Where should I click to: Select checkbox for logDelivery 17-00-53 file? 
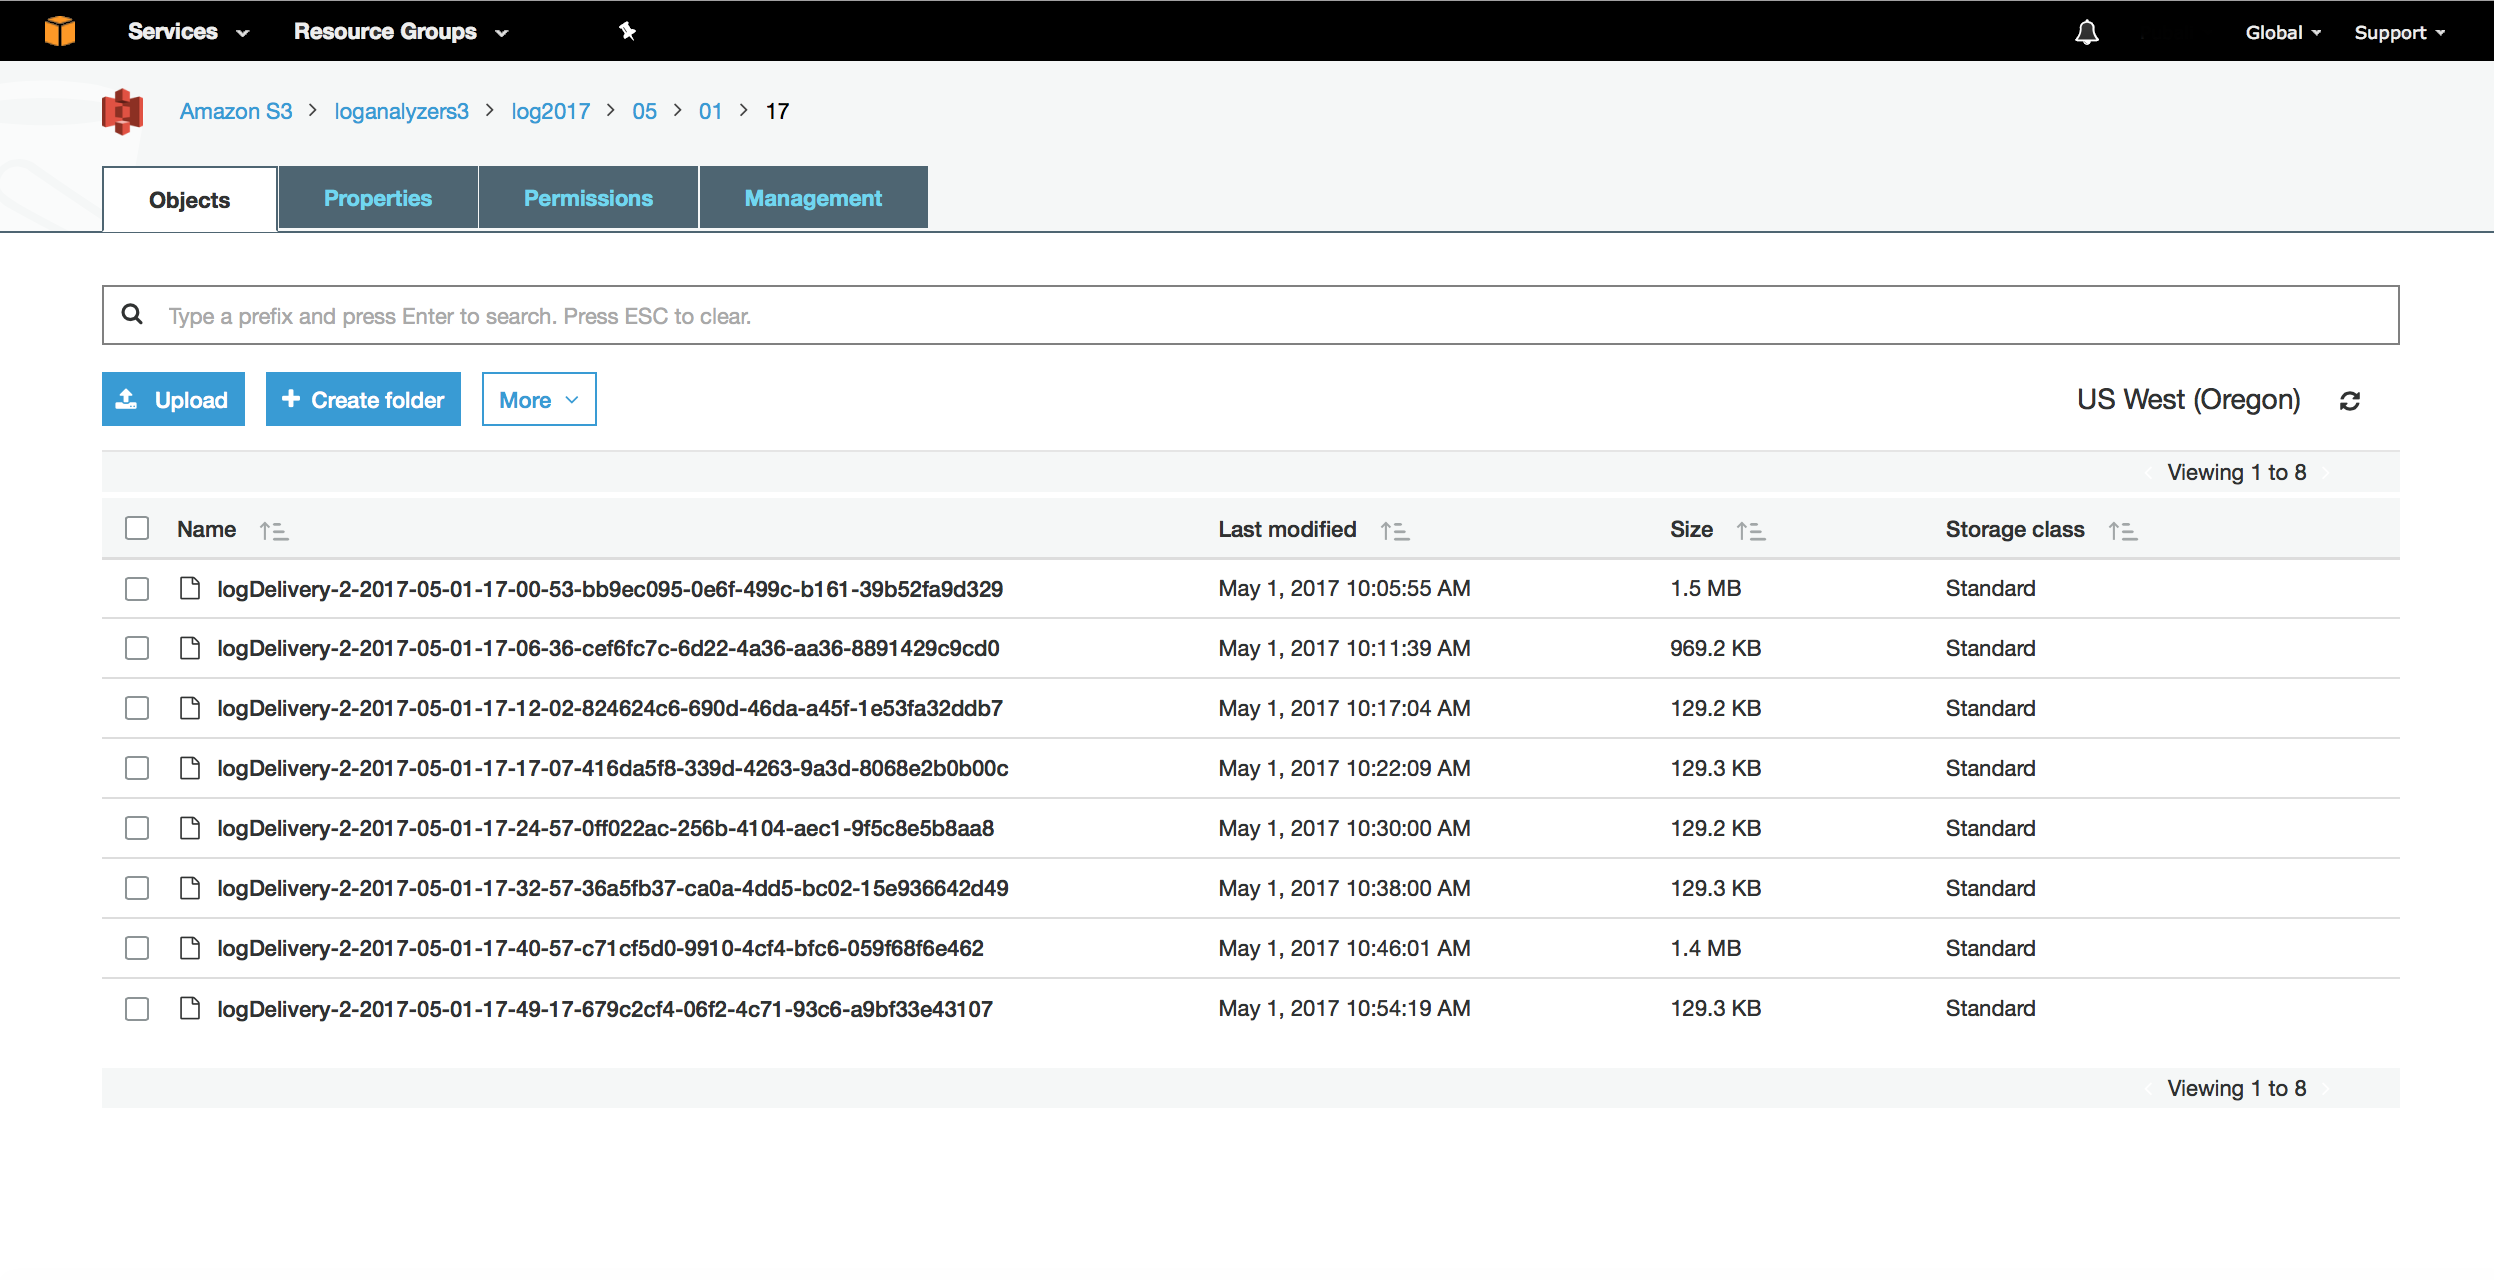(x=137, y=589)
